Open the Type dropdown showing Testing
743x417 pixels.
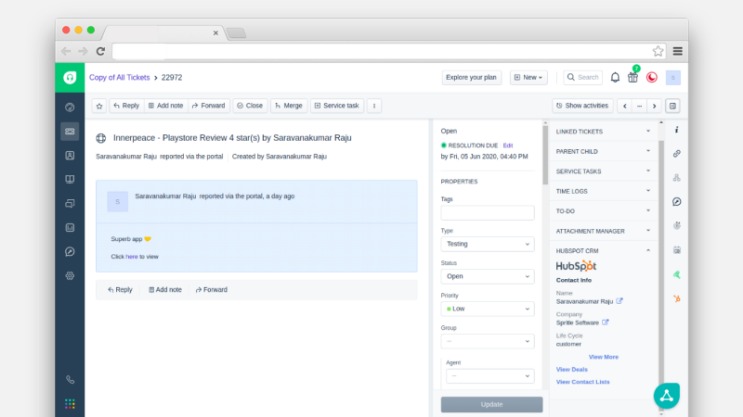click(x=487, y=243)
